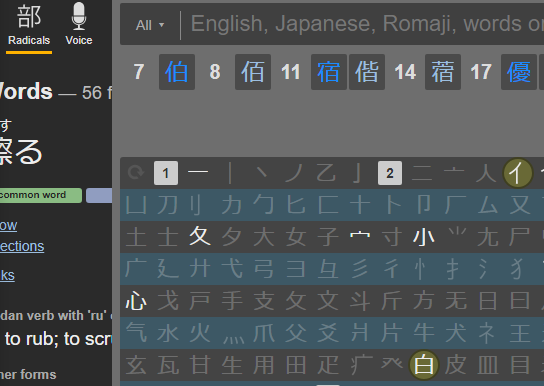Pick kanji 佰 from 8-stroke results
This screenshot has height=386, width=544.
253,72
